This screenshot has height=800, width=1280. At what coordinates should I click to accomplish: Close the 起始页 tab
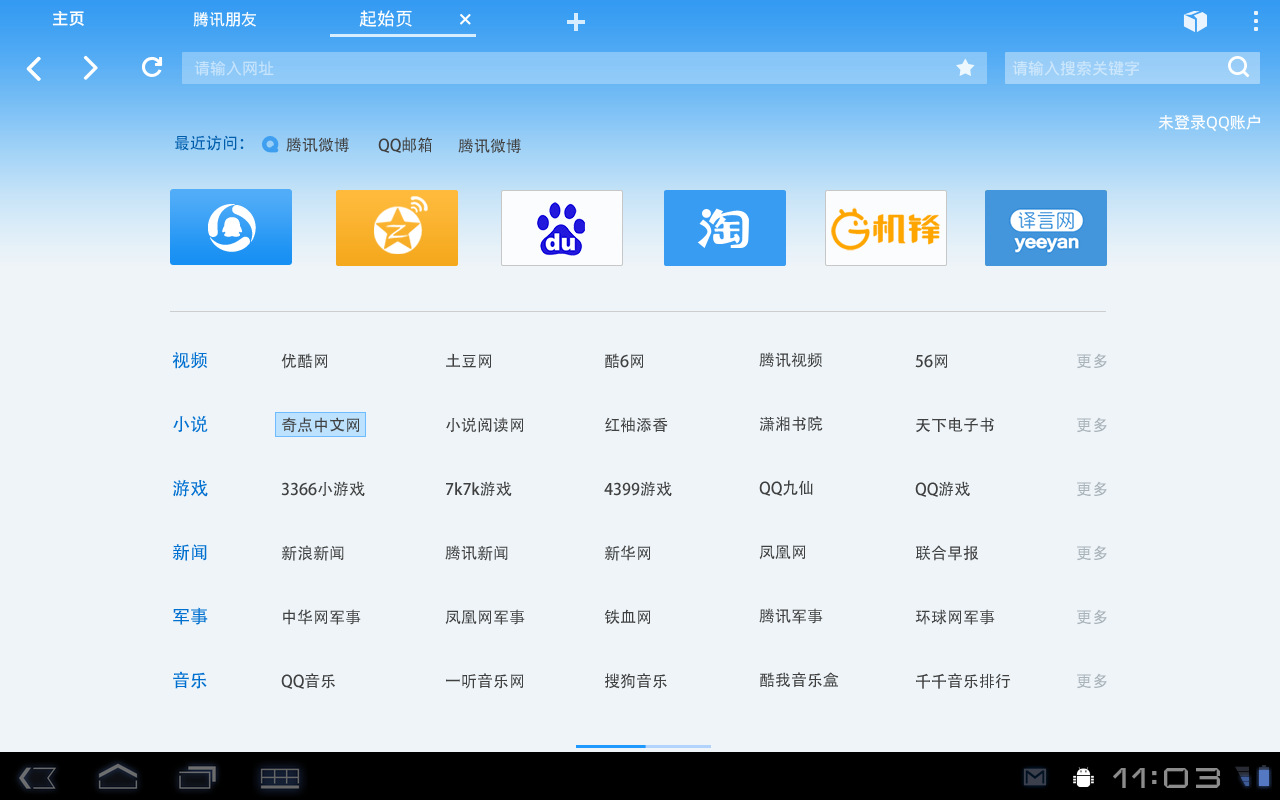(465, 19)
